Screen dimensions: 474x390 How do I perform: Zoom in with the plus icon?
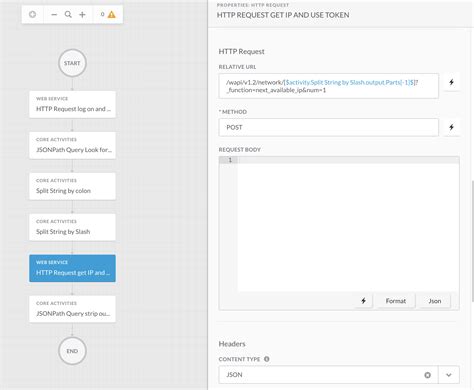tap(82, 15)
